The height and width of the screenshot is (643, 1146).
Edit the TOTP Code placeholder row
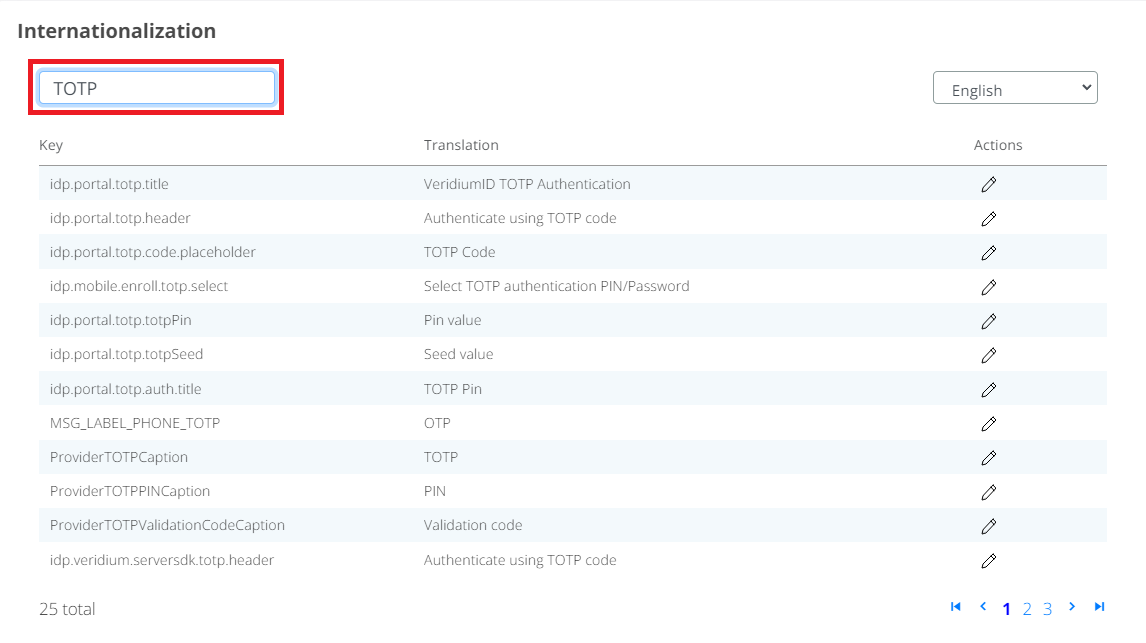tap(988, 252)
